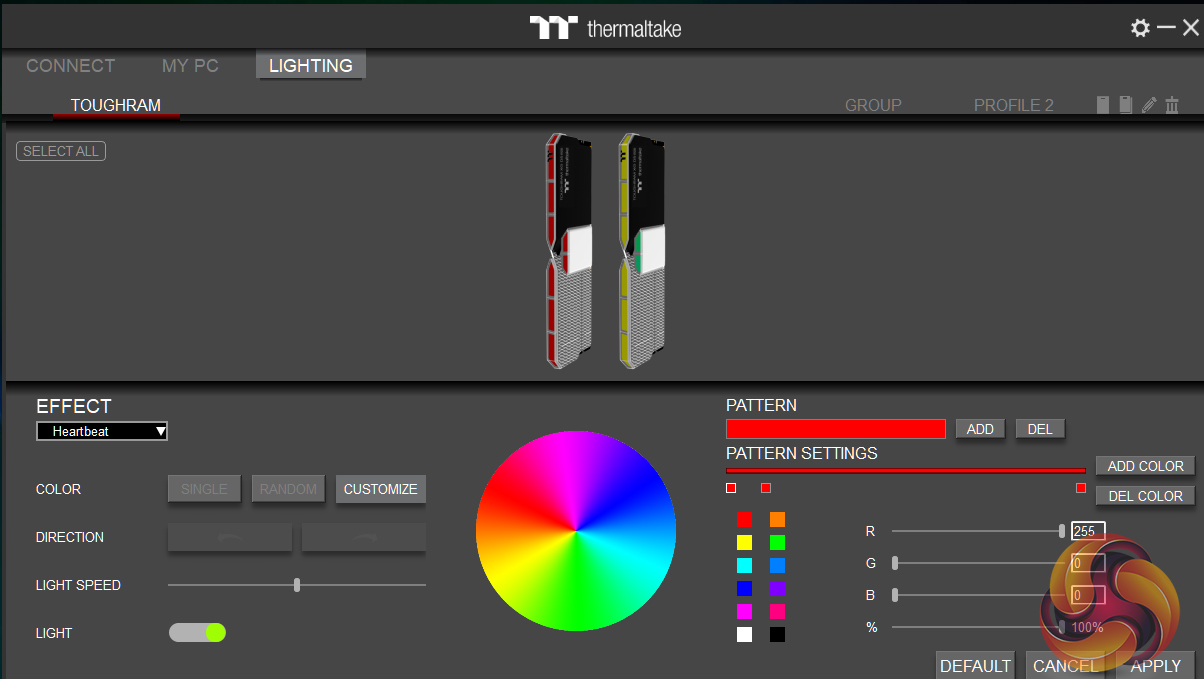Select the LIGHTING tab
This screenshot has width=1204, height=679.
311,66
